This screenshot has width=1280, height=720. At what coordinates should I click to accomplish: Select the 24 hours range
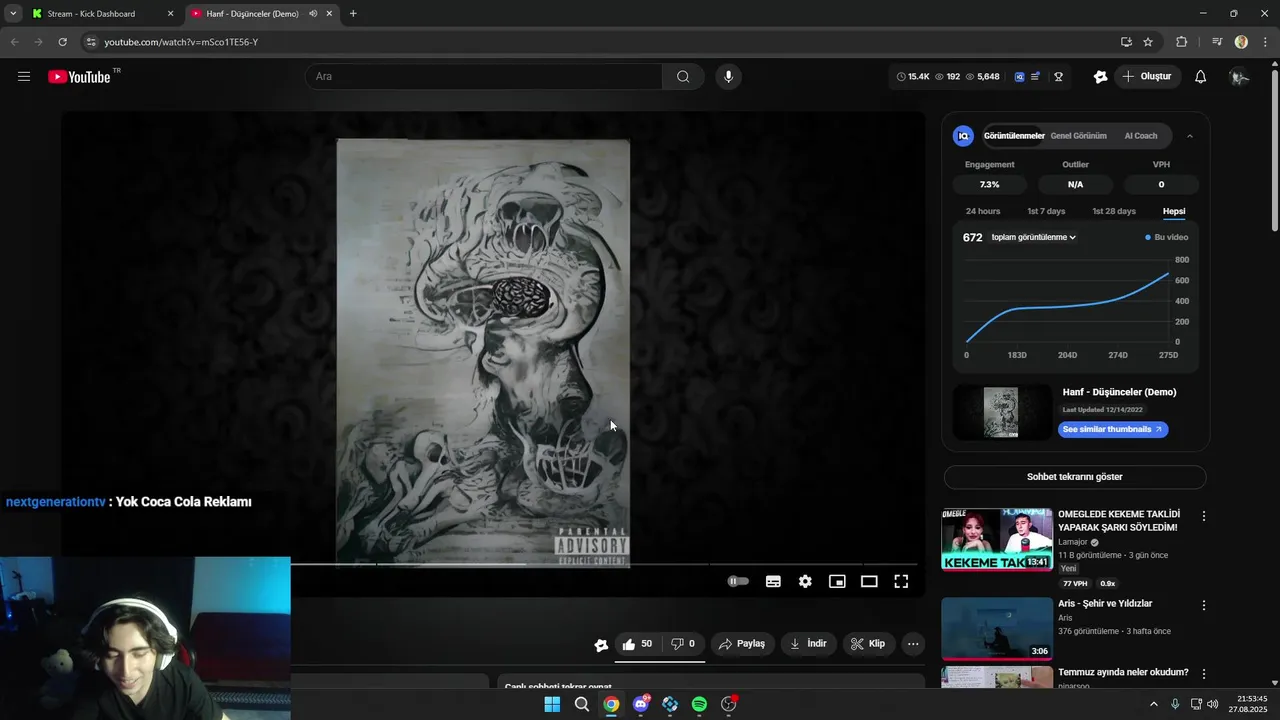(x=983, y=211)
